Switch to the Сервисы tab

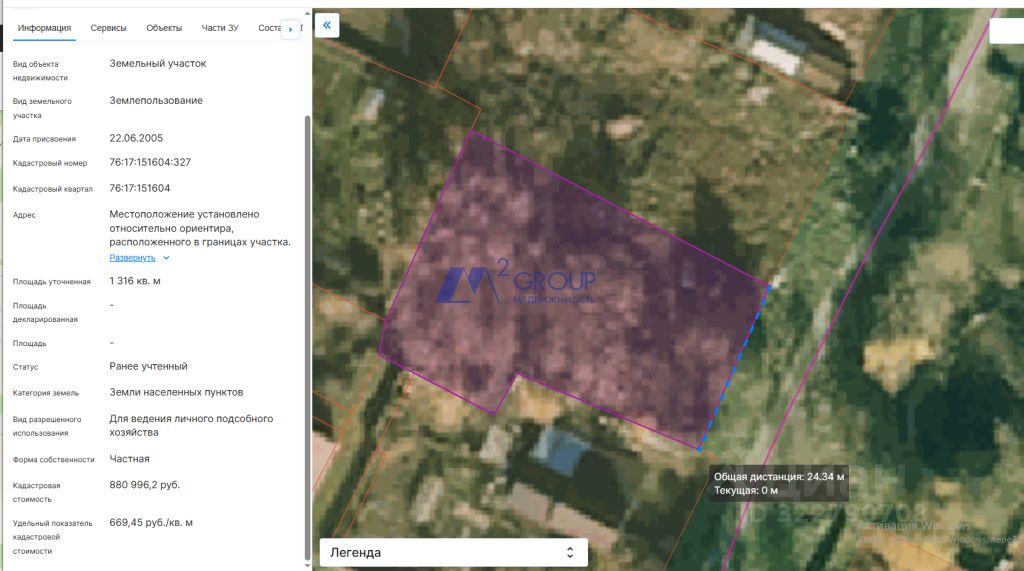(108, 28)
